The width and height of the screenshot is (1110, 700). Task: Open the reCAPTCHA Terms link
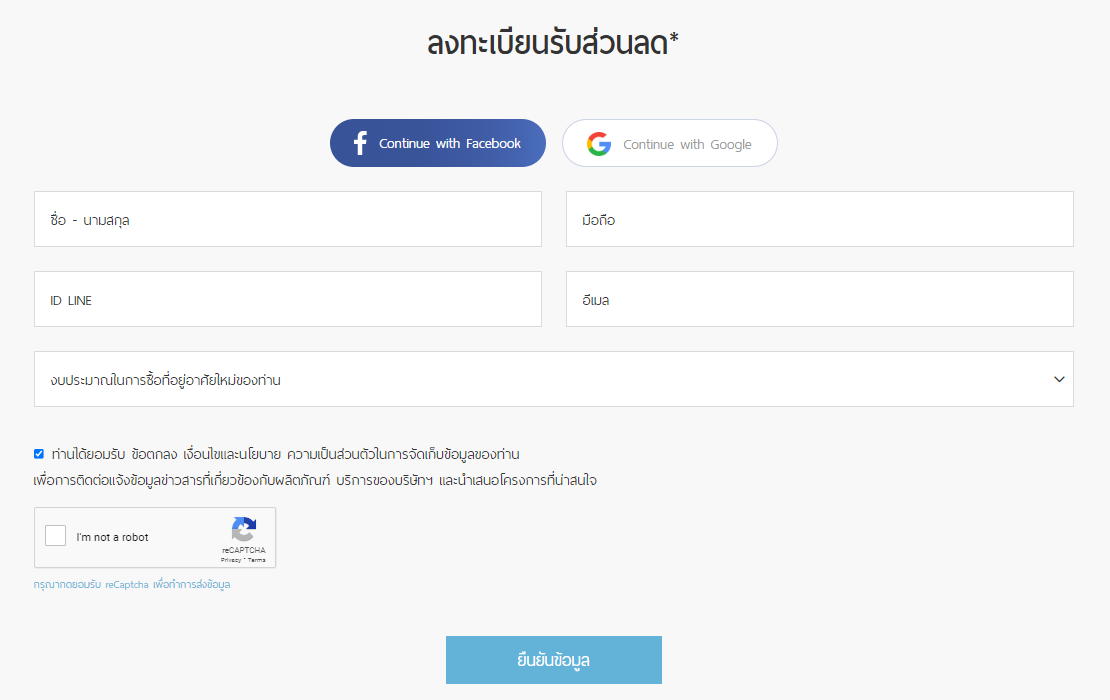256,560
